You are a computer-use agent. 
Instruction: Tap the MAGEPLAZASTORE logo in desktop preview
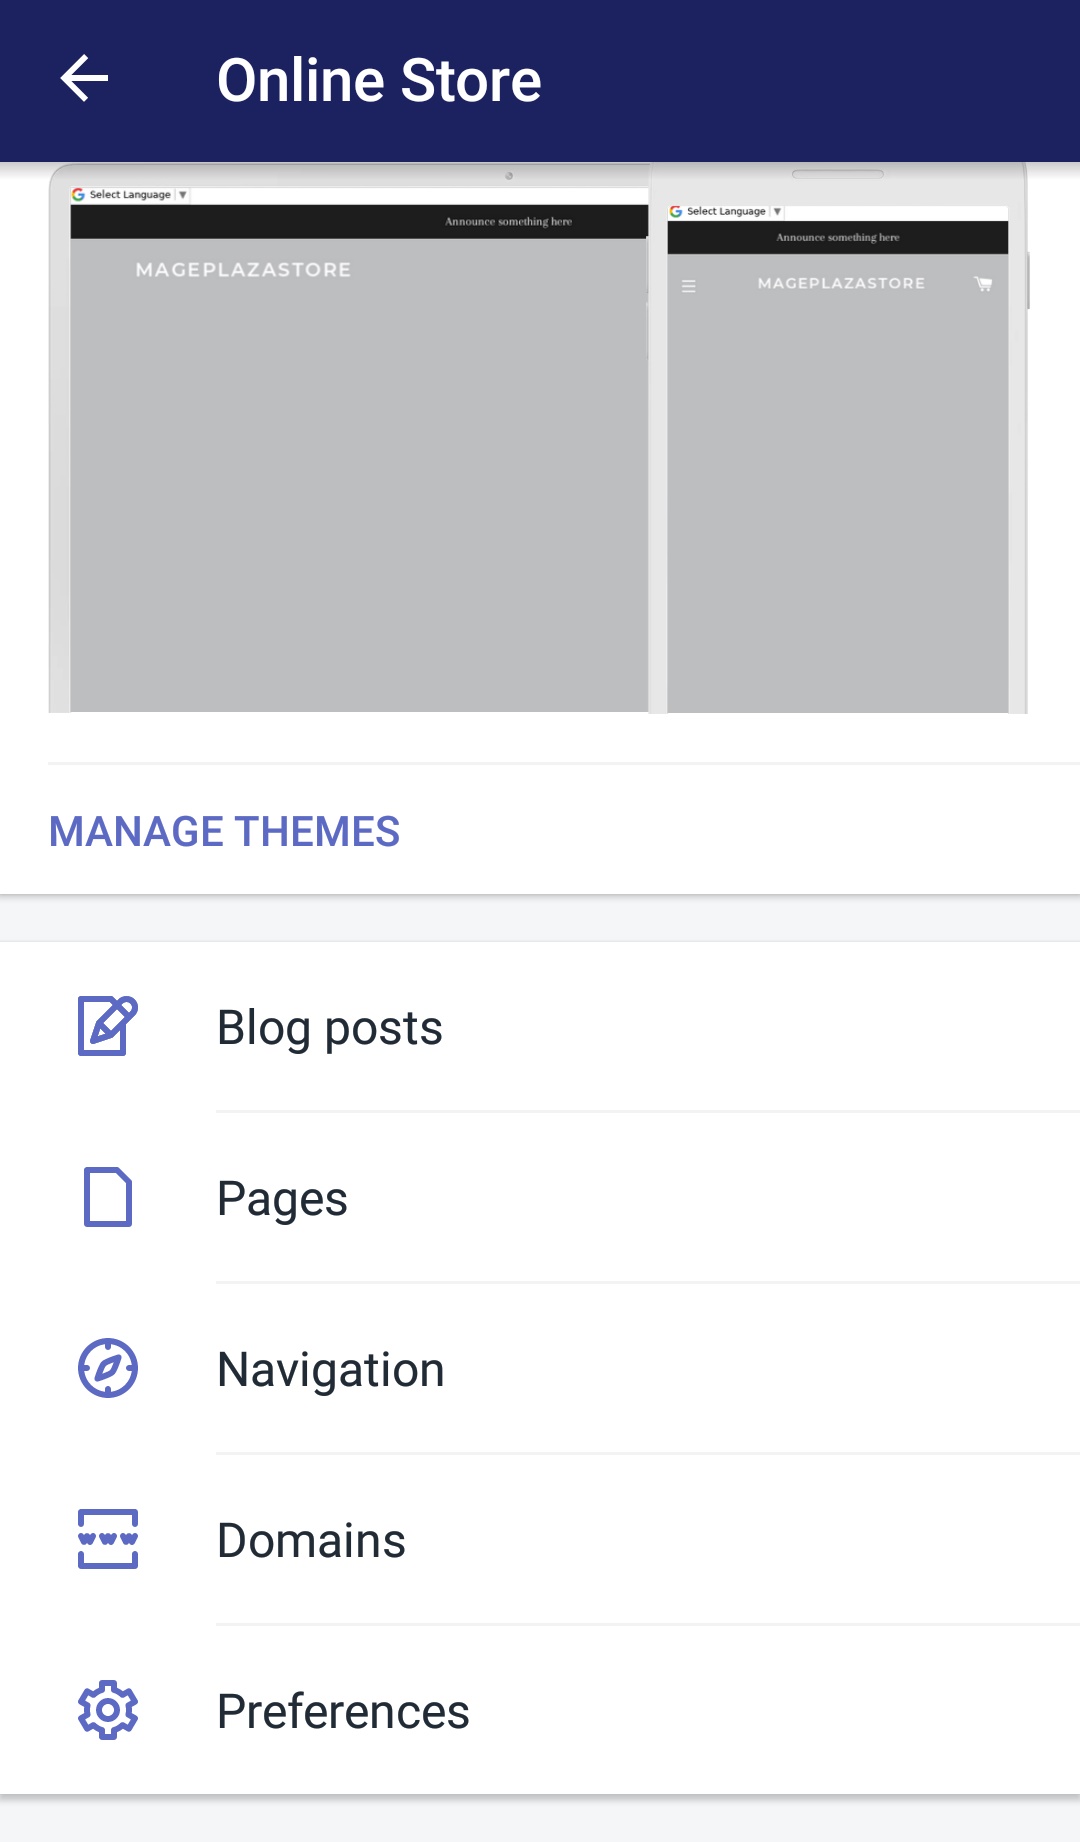tap(243, 270)
